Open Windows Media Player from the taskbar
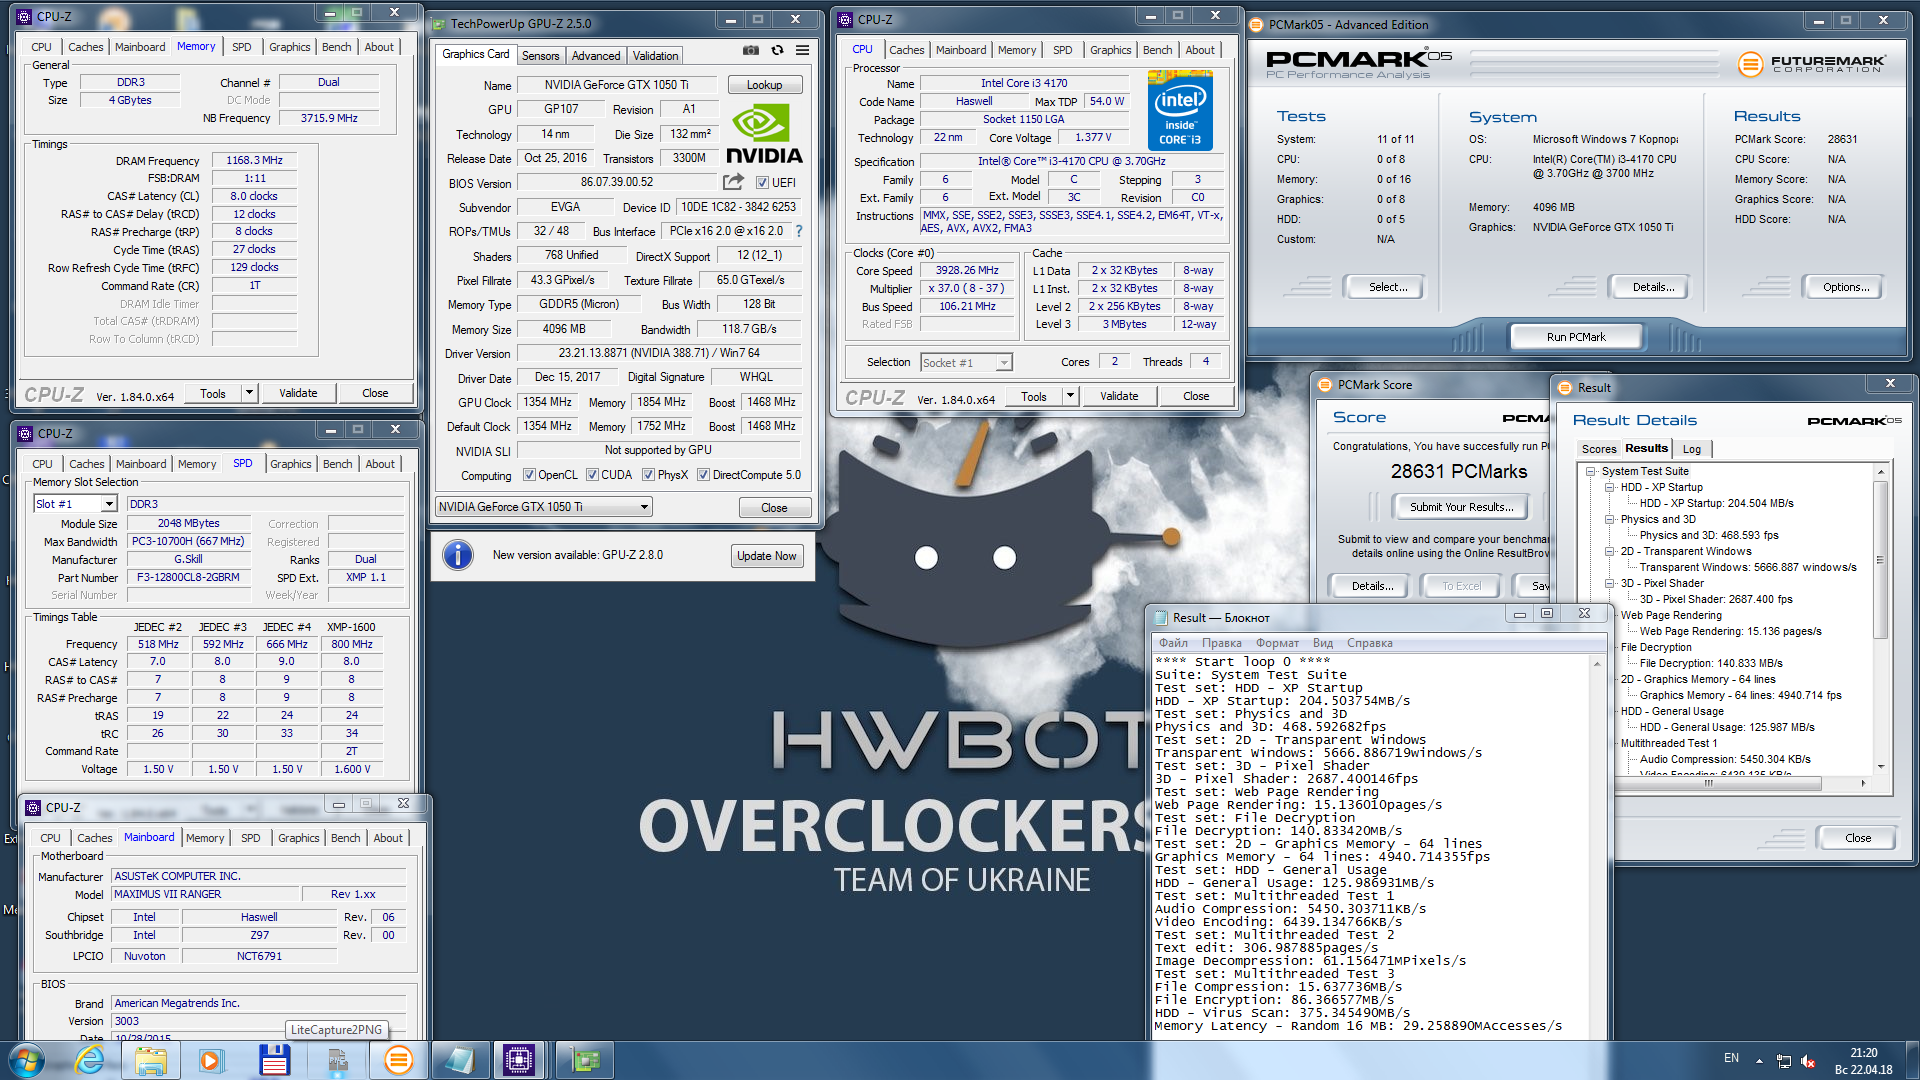The height and width of the screenshot is (1080, 1920). point(211,1060)
